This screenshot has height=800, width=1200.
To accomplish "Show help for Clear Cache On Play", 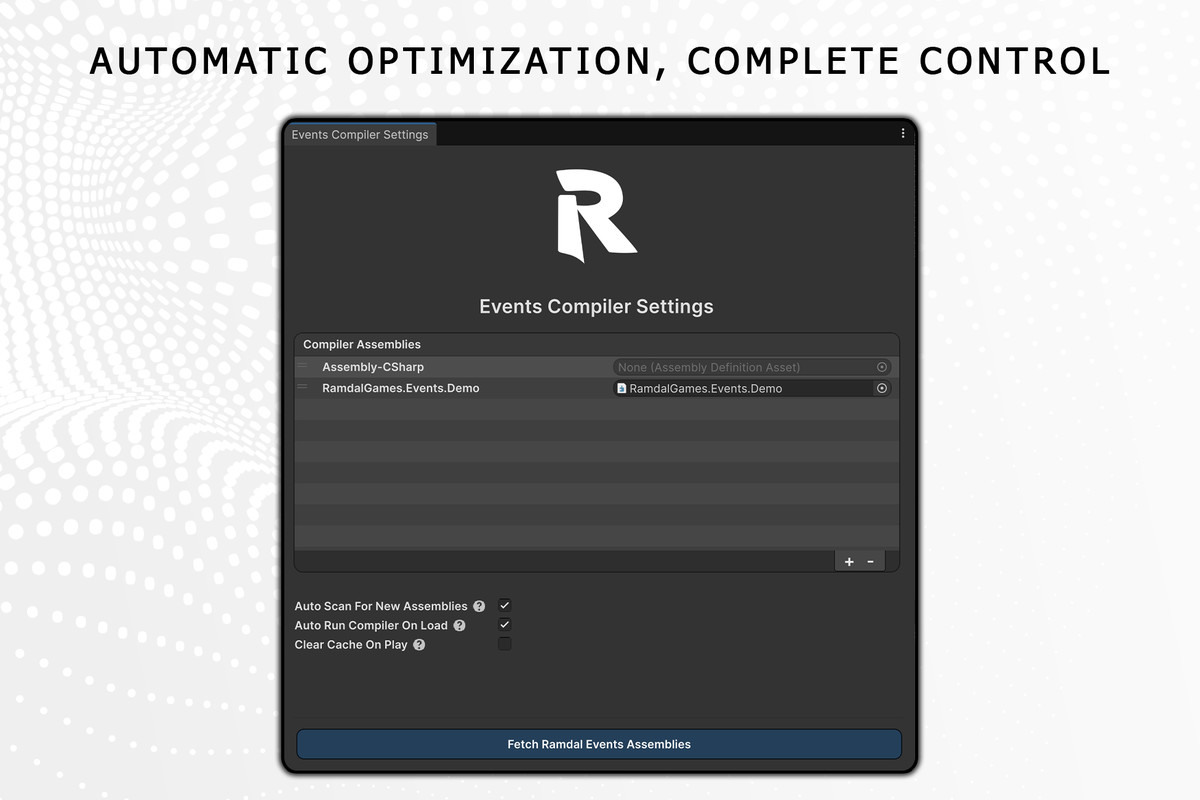I will pos(419,645).
